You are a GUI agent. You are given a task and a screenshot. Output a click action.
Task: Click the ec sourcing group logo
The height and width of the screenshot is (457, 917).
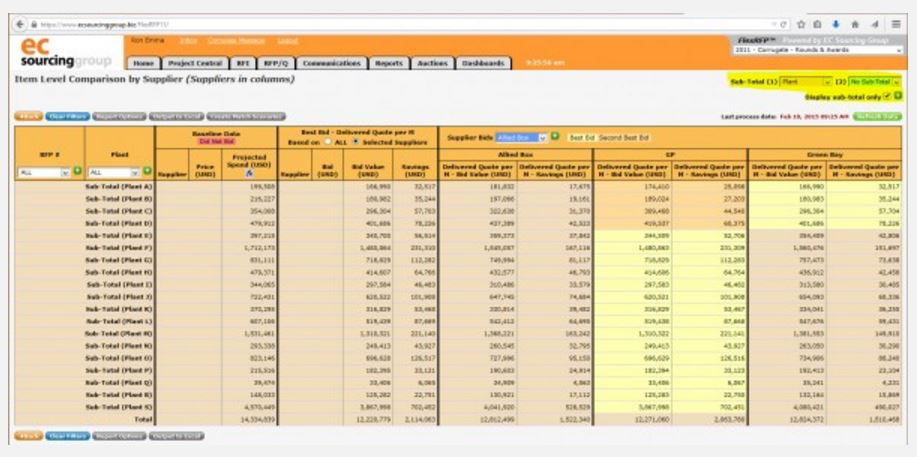[66, 53]
